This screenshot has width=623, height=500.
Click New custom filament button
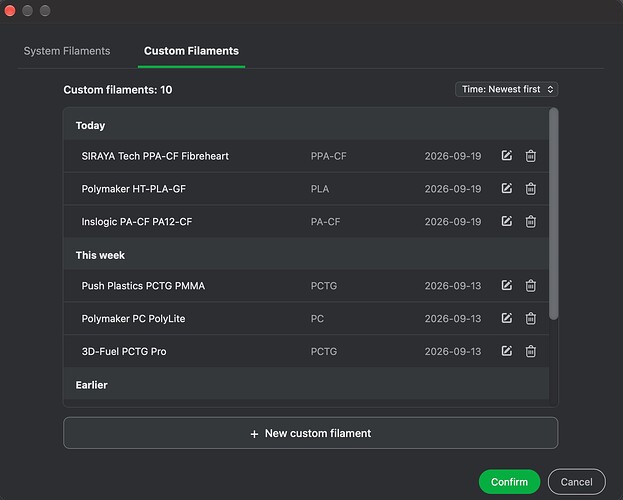pos(311,433)
